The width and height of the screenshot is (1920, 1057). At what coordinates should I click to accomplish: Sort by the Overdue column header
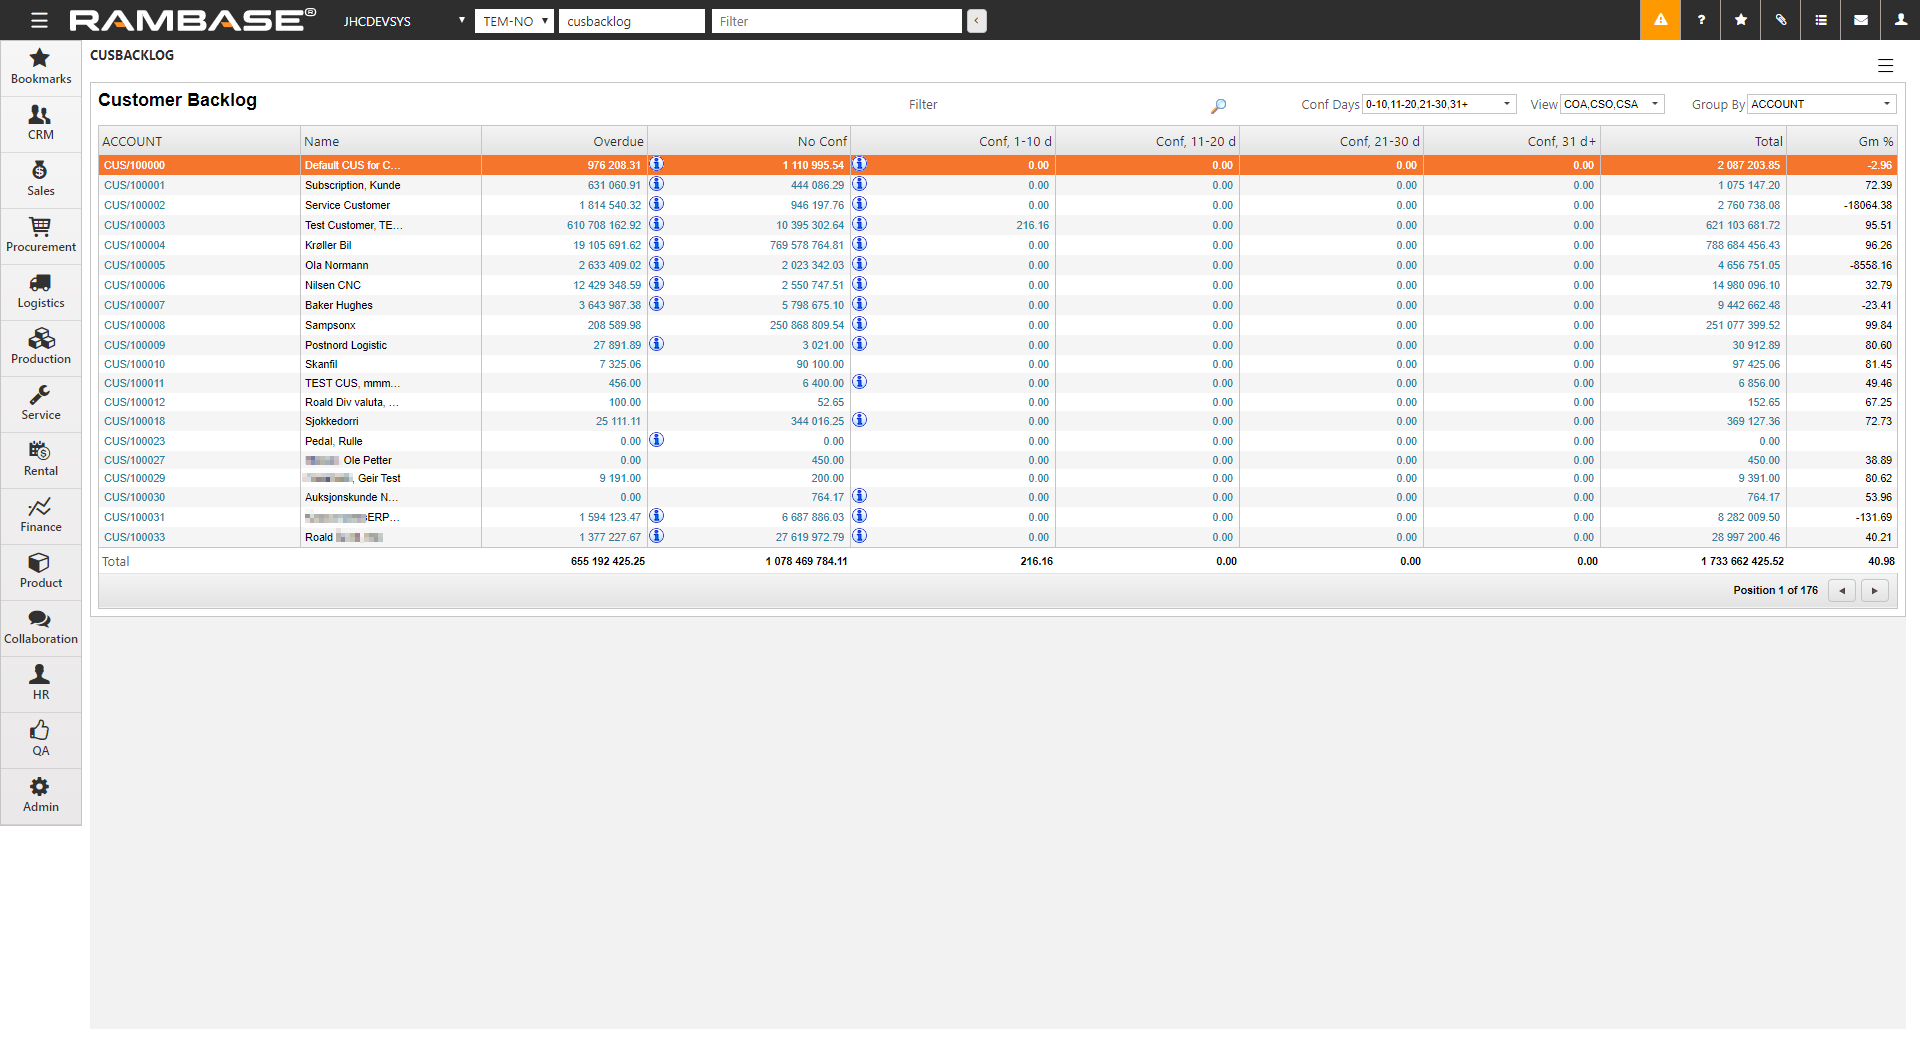tap(618, 142)
